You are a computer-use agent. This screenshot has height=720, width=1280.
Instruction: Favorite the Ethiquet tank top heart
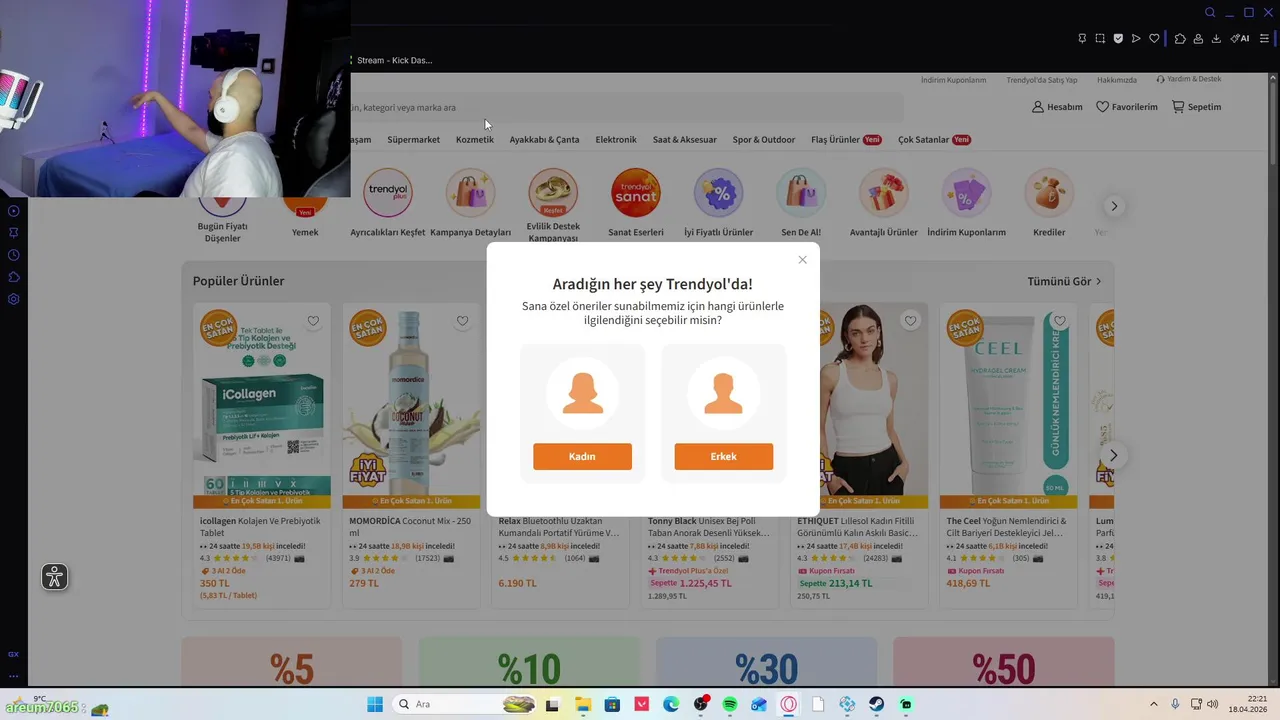910,321
